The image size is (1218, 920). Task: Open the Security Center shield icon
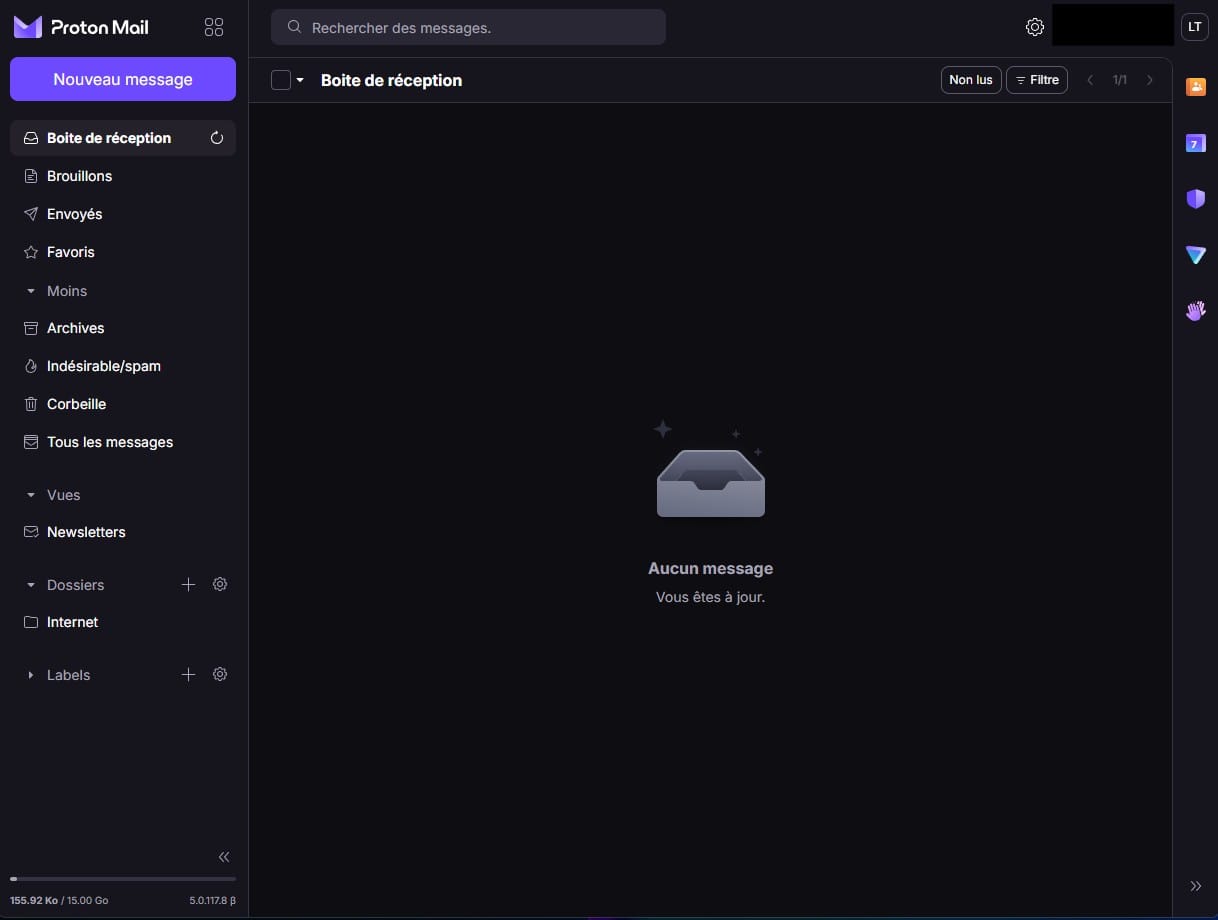tap(1196, 199)
